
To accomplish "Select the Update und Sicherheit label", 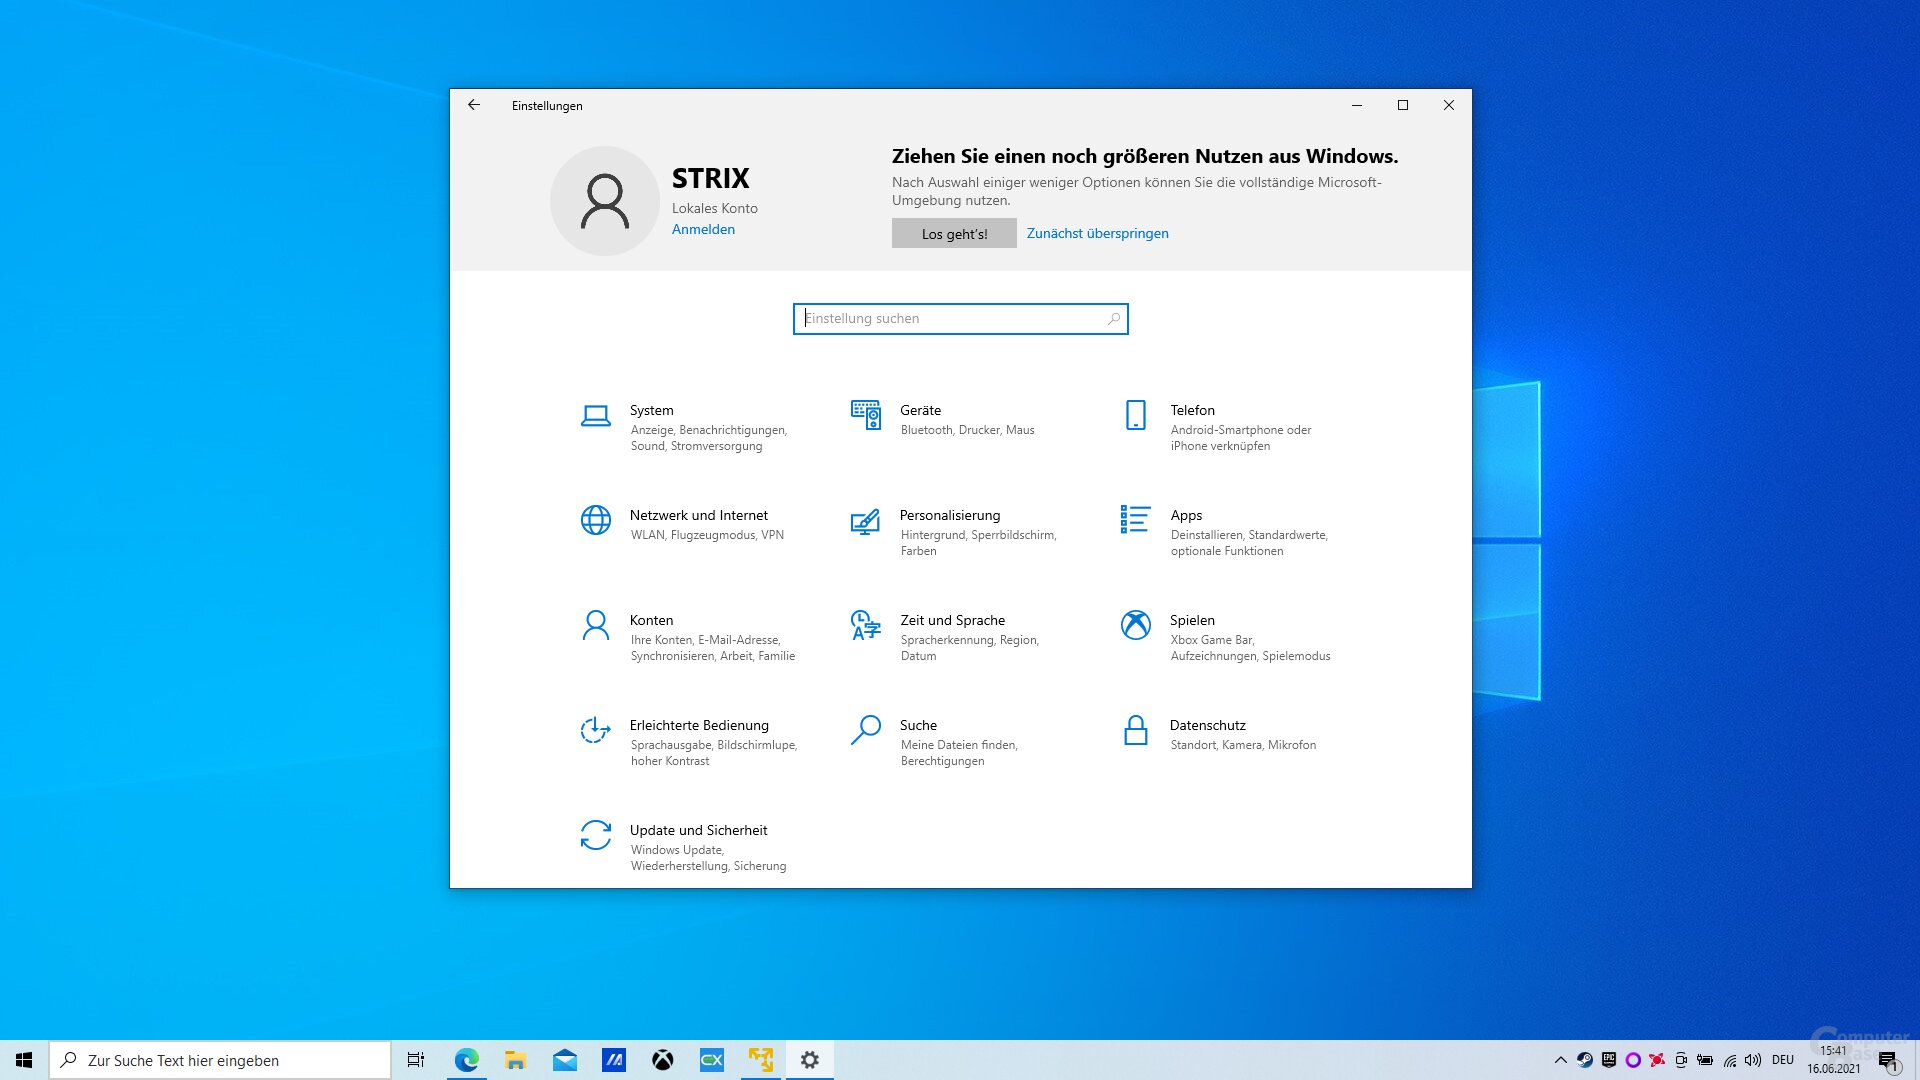I will [x=698, y=830].
